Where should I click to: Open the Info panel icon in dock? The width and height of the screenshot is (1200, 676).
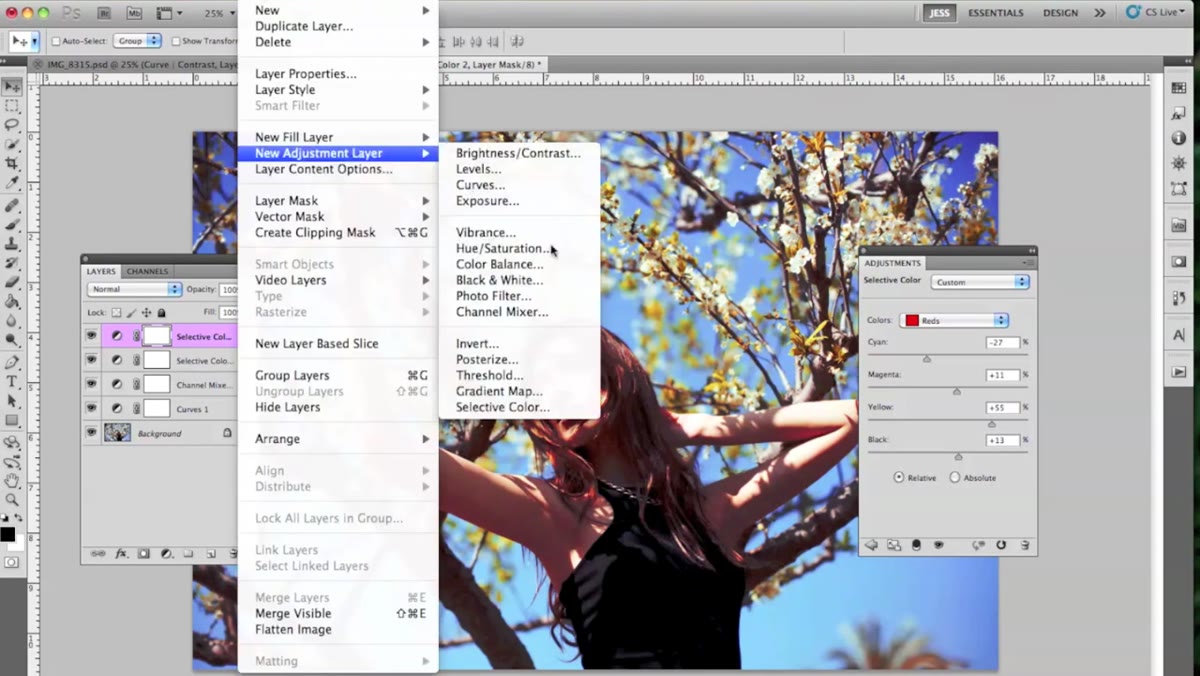1179,138
